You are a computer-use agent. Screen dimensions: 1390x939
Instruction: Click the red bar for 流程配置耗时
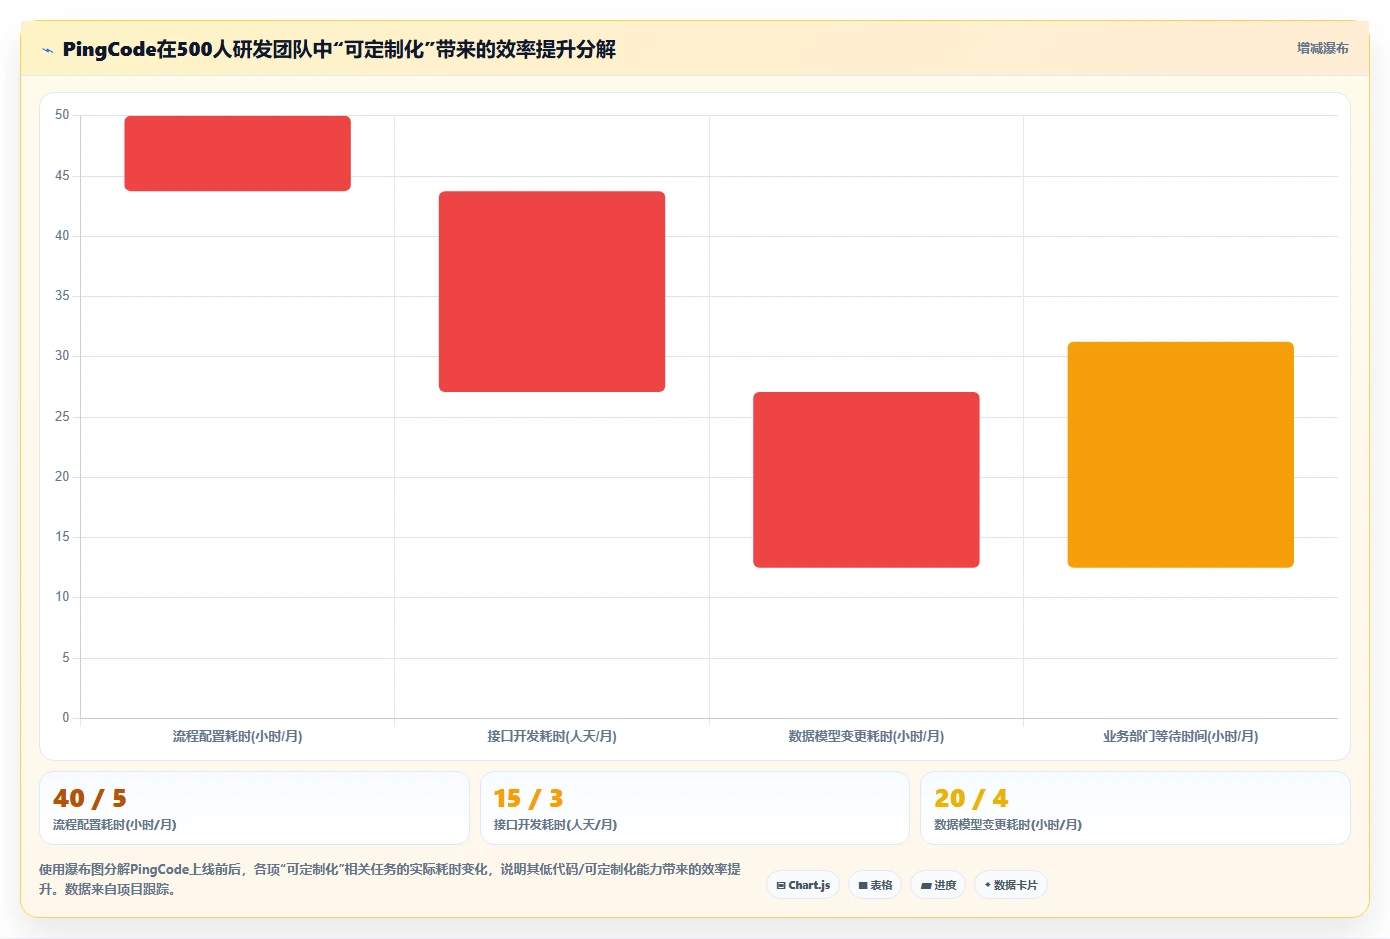coord(237,153)
